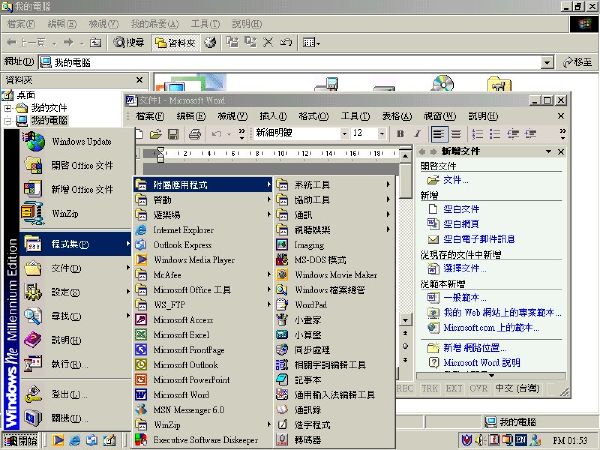Start Windows Media Player from Programs menu
This screenshot has height=450, width=600.
[203, 260]
